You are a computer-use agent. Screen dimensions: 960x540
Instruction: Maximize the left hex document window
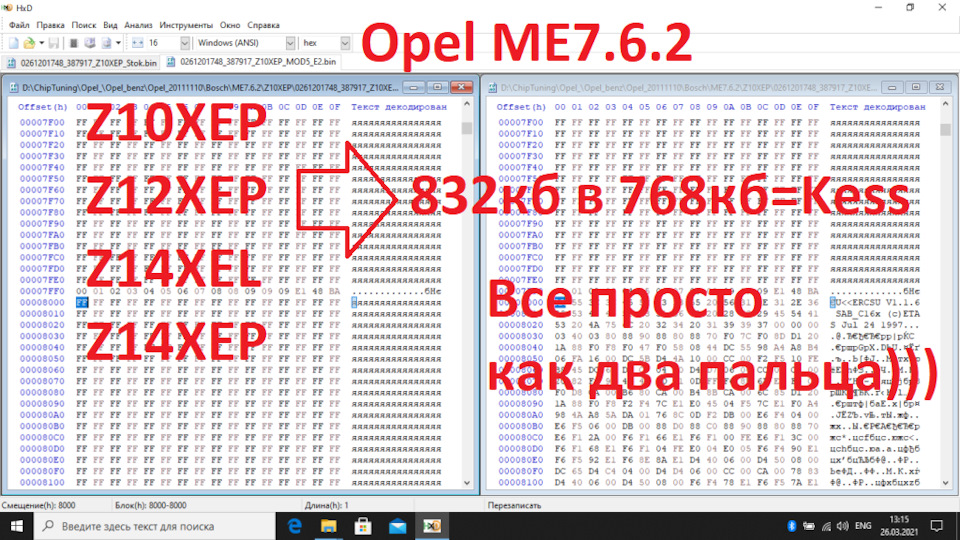coord(437,88)
